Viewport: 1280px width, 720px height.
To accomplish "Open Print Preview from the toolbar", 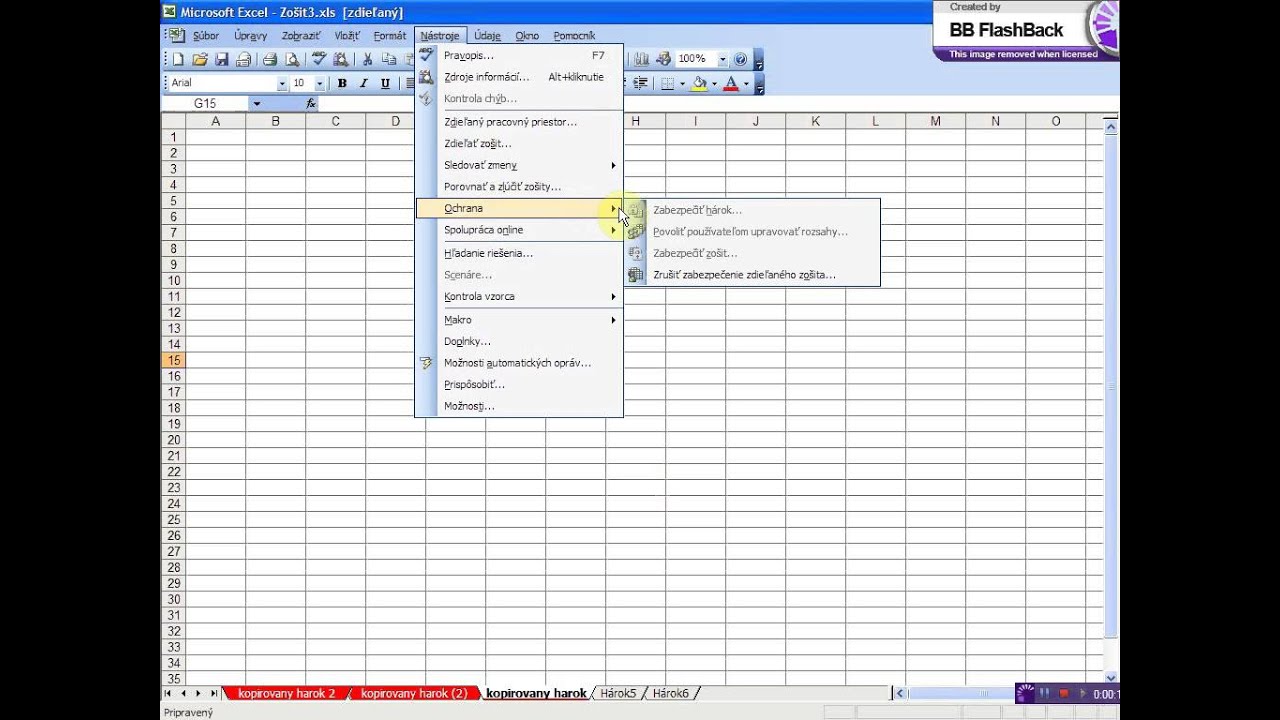I will pos(292,59).
